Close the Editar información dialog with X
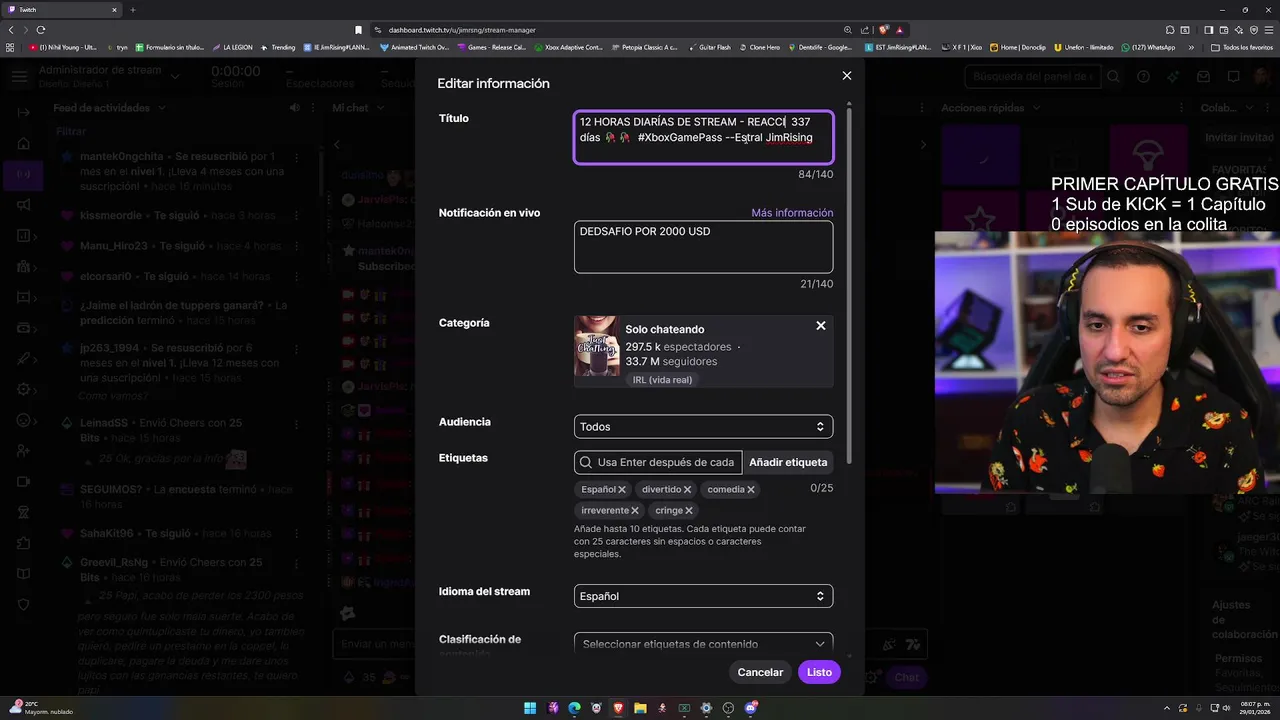This screenshot has height=720, width=1280. pos(847,76)
